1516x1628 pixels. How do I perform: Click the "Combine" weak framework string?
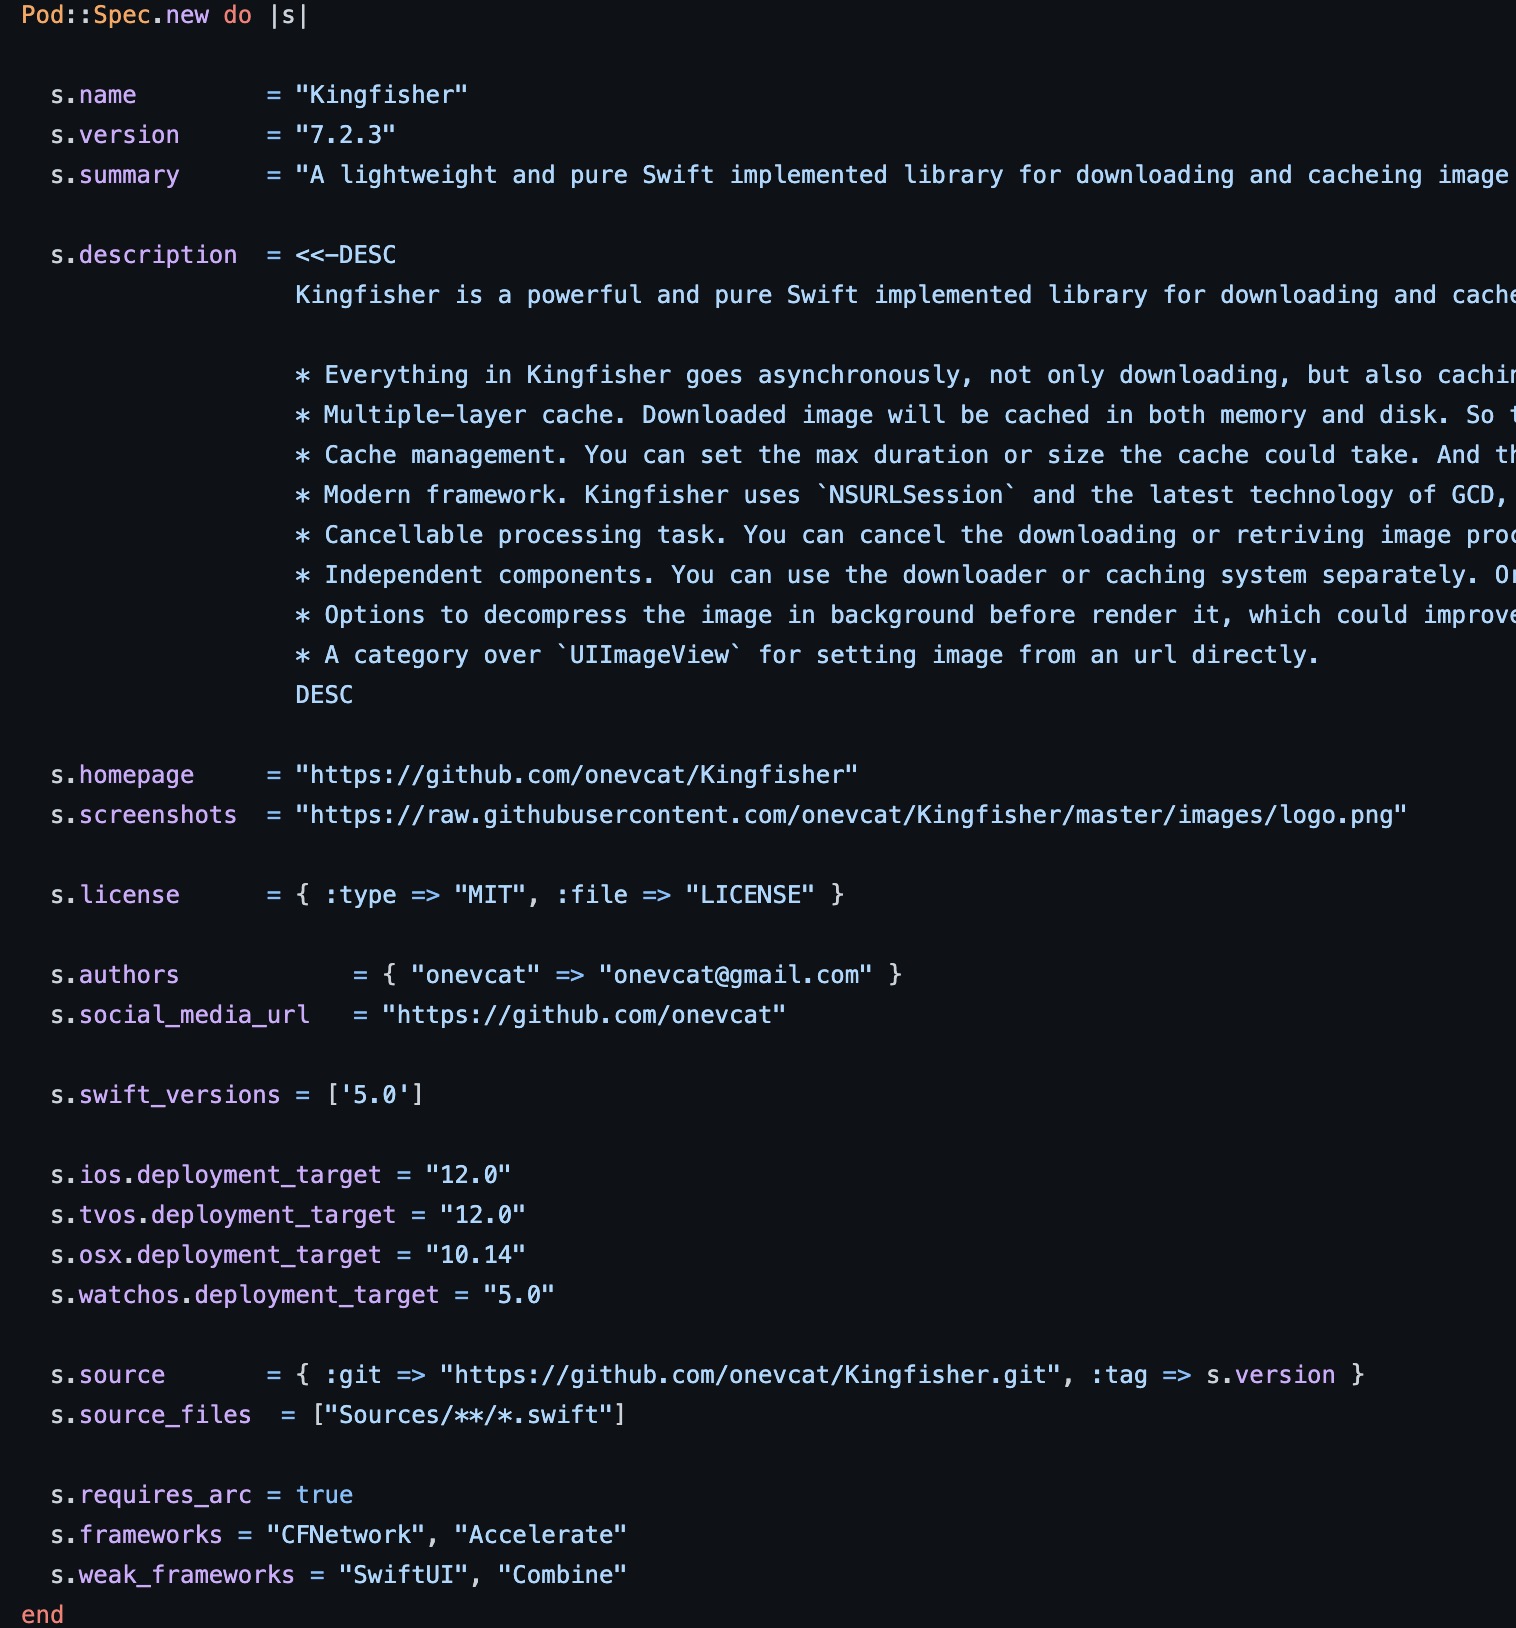[x=562, y=1575]
